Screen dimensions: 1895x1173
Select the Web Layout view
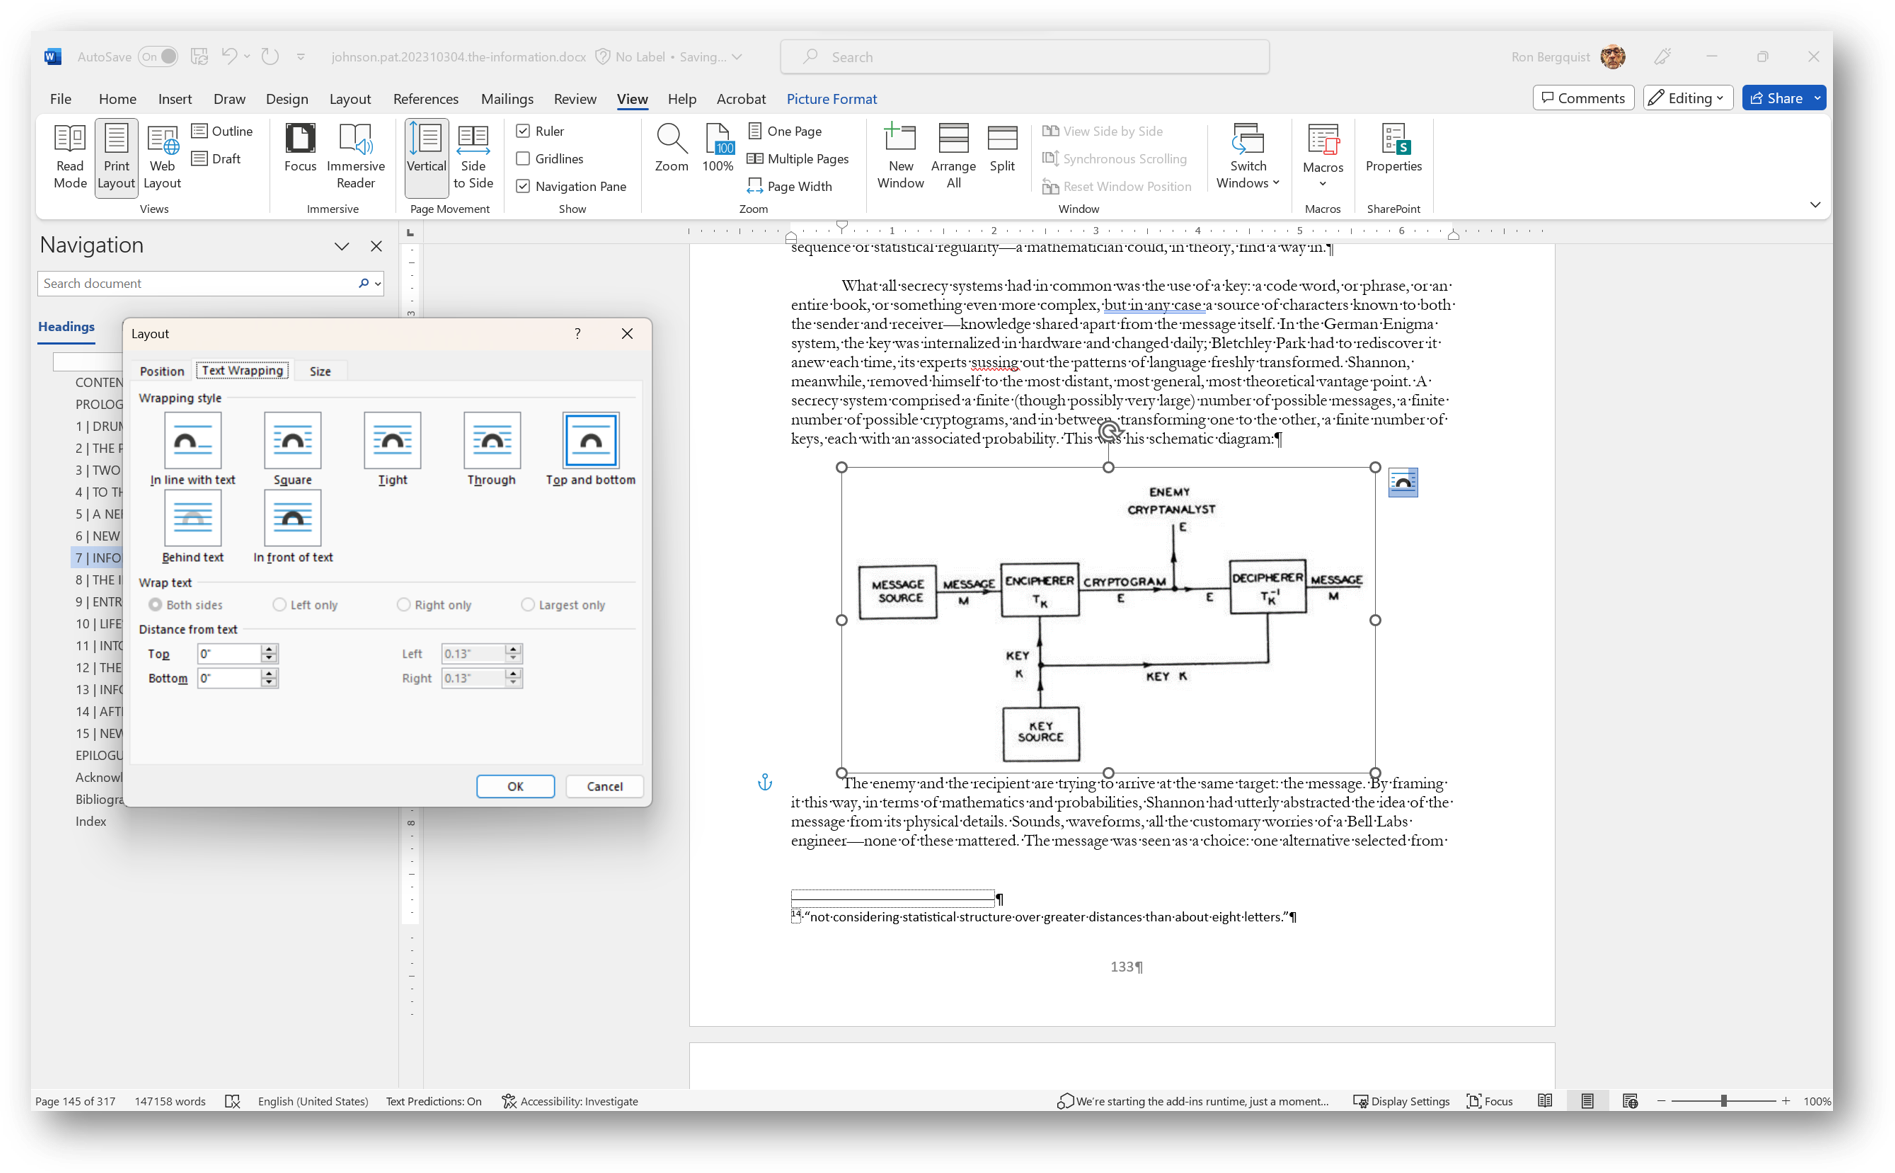tap(161, 155)
